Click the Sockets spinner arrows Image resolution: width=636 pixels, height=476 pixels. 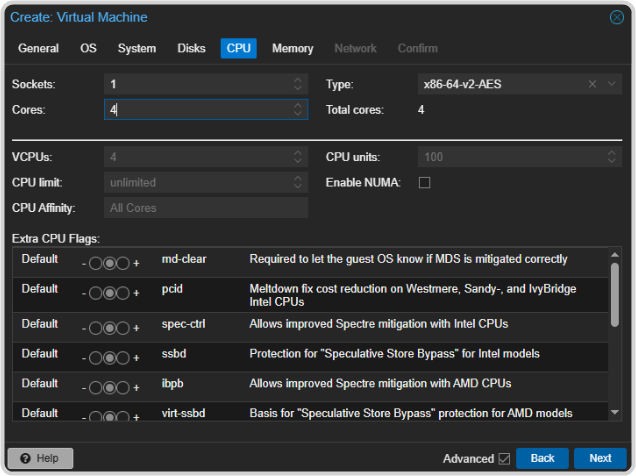tap(298, 84)
